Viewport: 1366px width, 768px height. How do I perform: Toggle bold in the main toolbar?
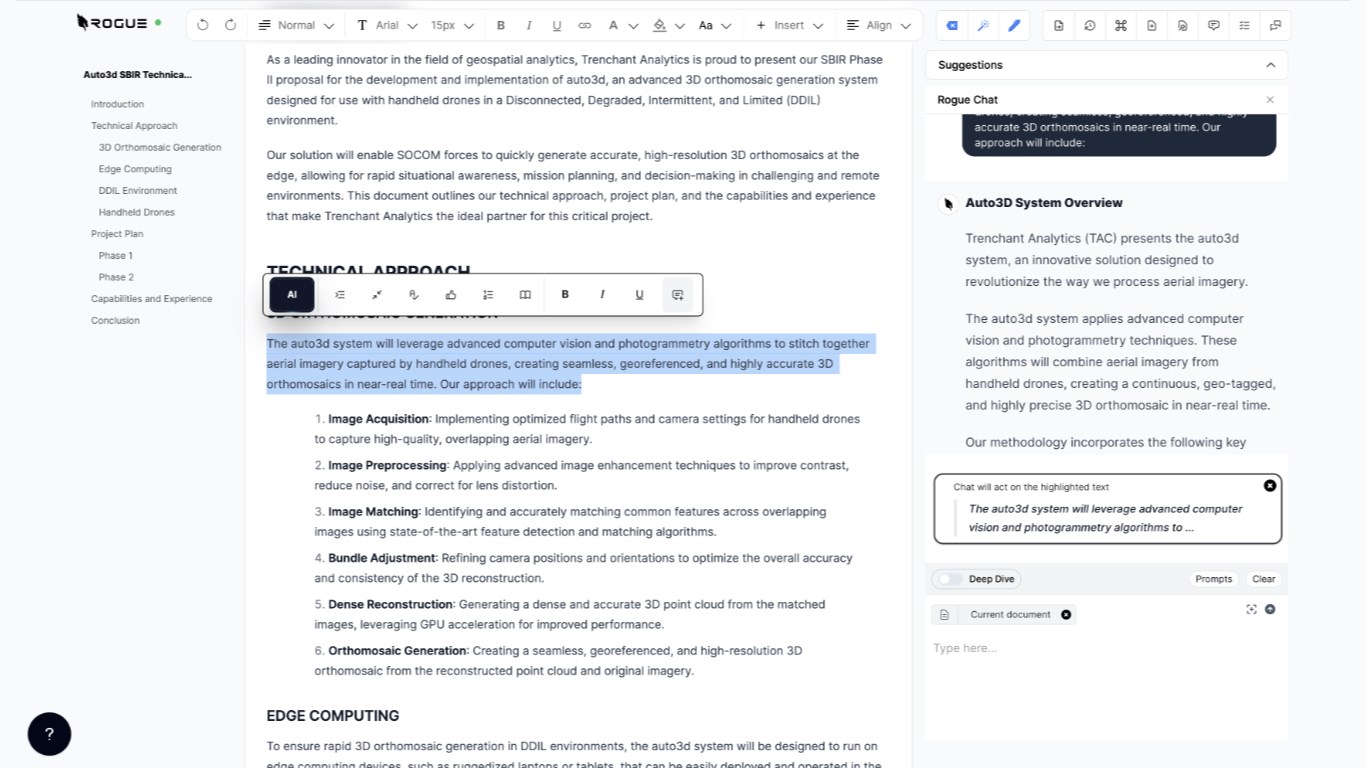click(501, 25)
